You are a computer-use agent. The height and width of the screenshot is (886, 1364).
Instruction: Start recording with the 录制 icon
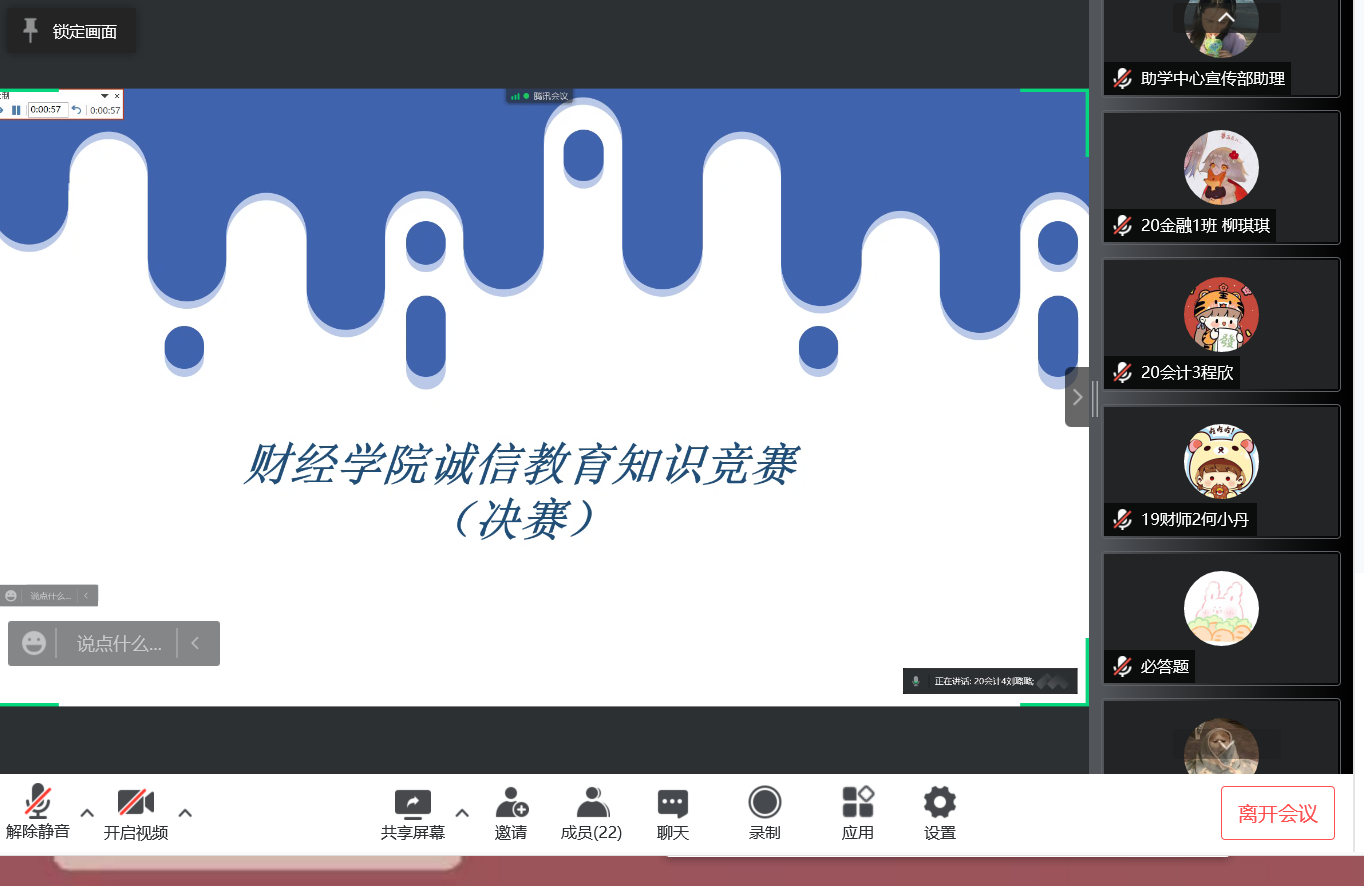[765, 803]
